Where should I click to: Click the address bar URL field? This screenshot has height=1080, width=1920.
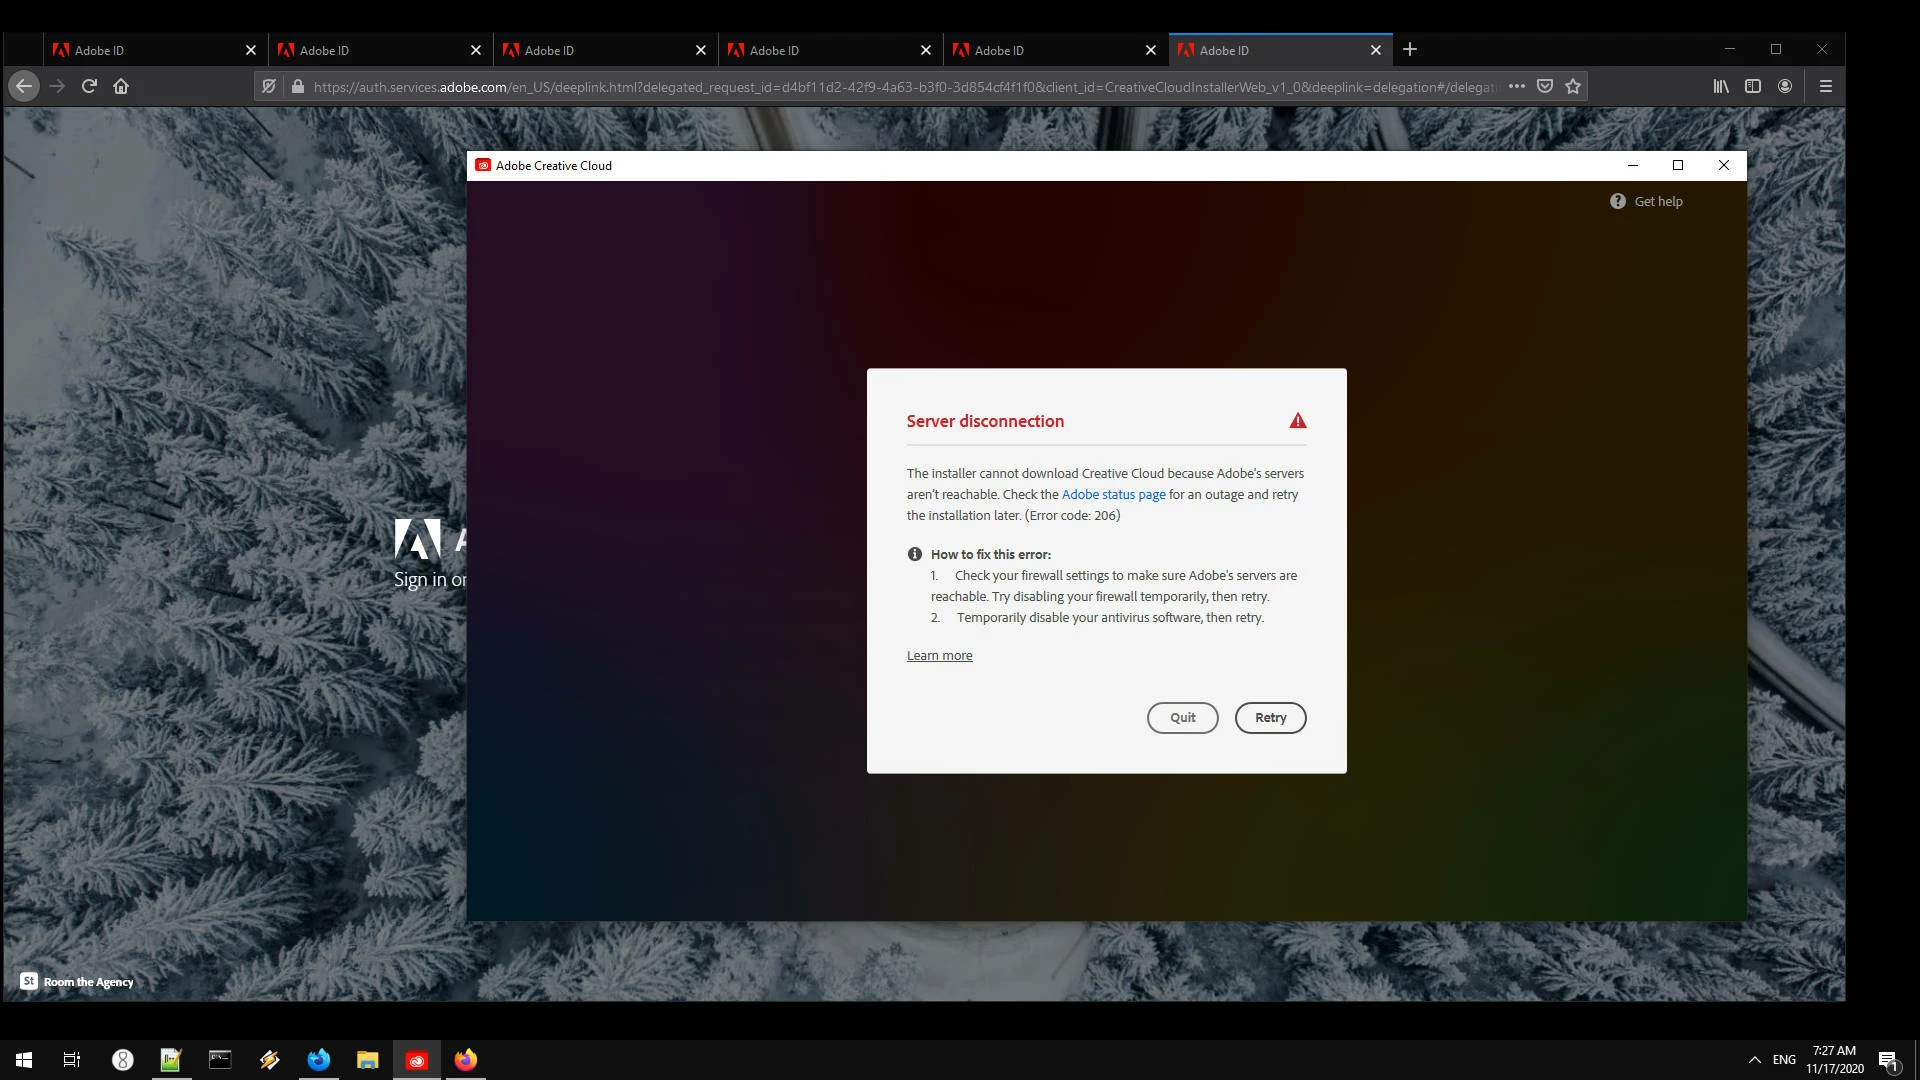(x=900, y=87)
